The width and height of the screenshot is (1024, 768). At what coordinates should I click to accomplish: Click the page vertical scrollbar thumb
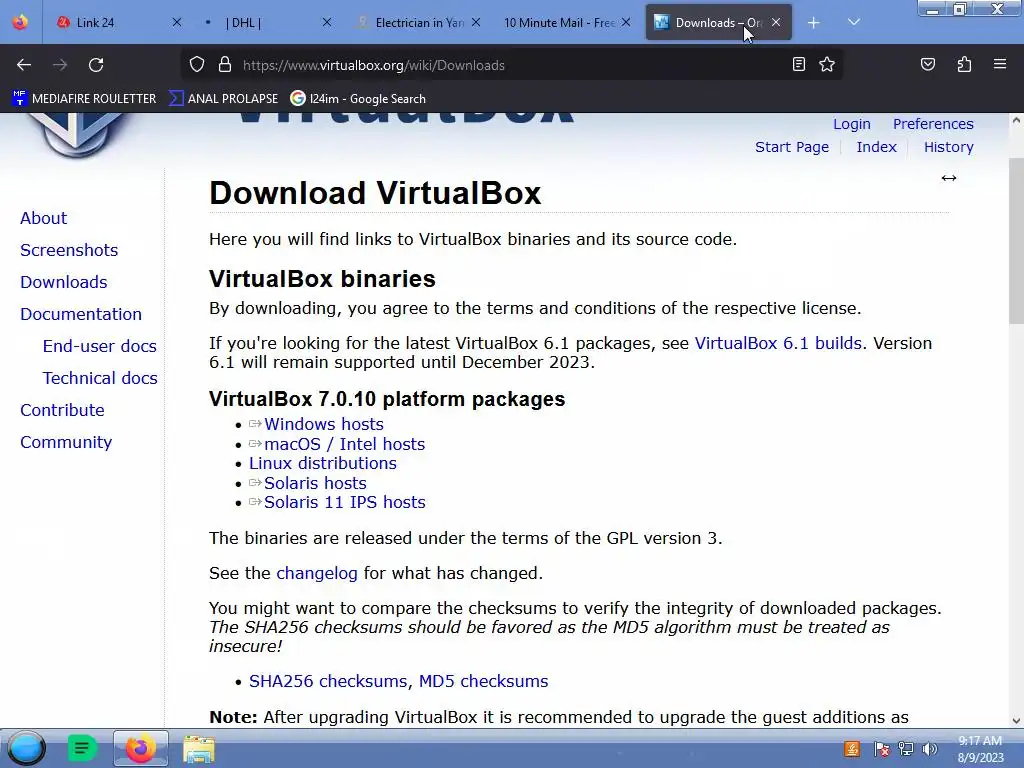(1016, 240)
